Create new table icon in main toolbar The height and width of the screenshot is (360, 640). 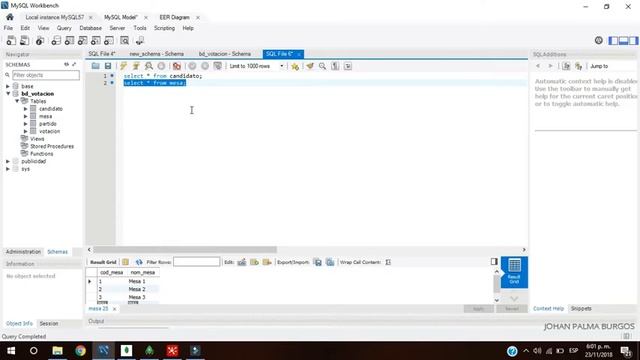(69, 40)
